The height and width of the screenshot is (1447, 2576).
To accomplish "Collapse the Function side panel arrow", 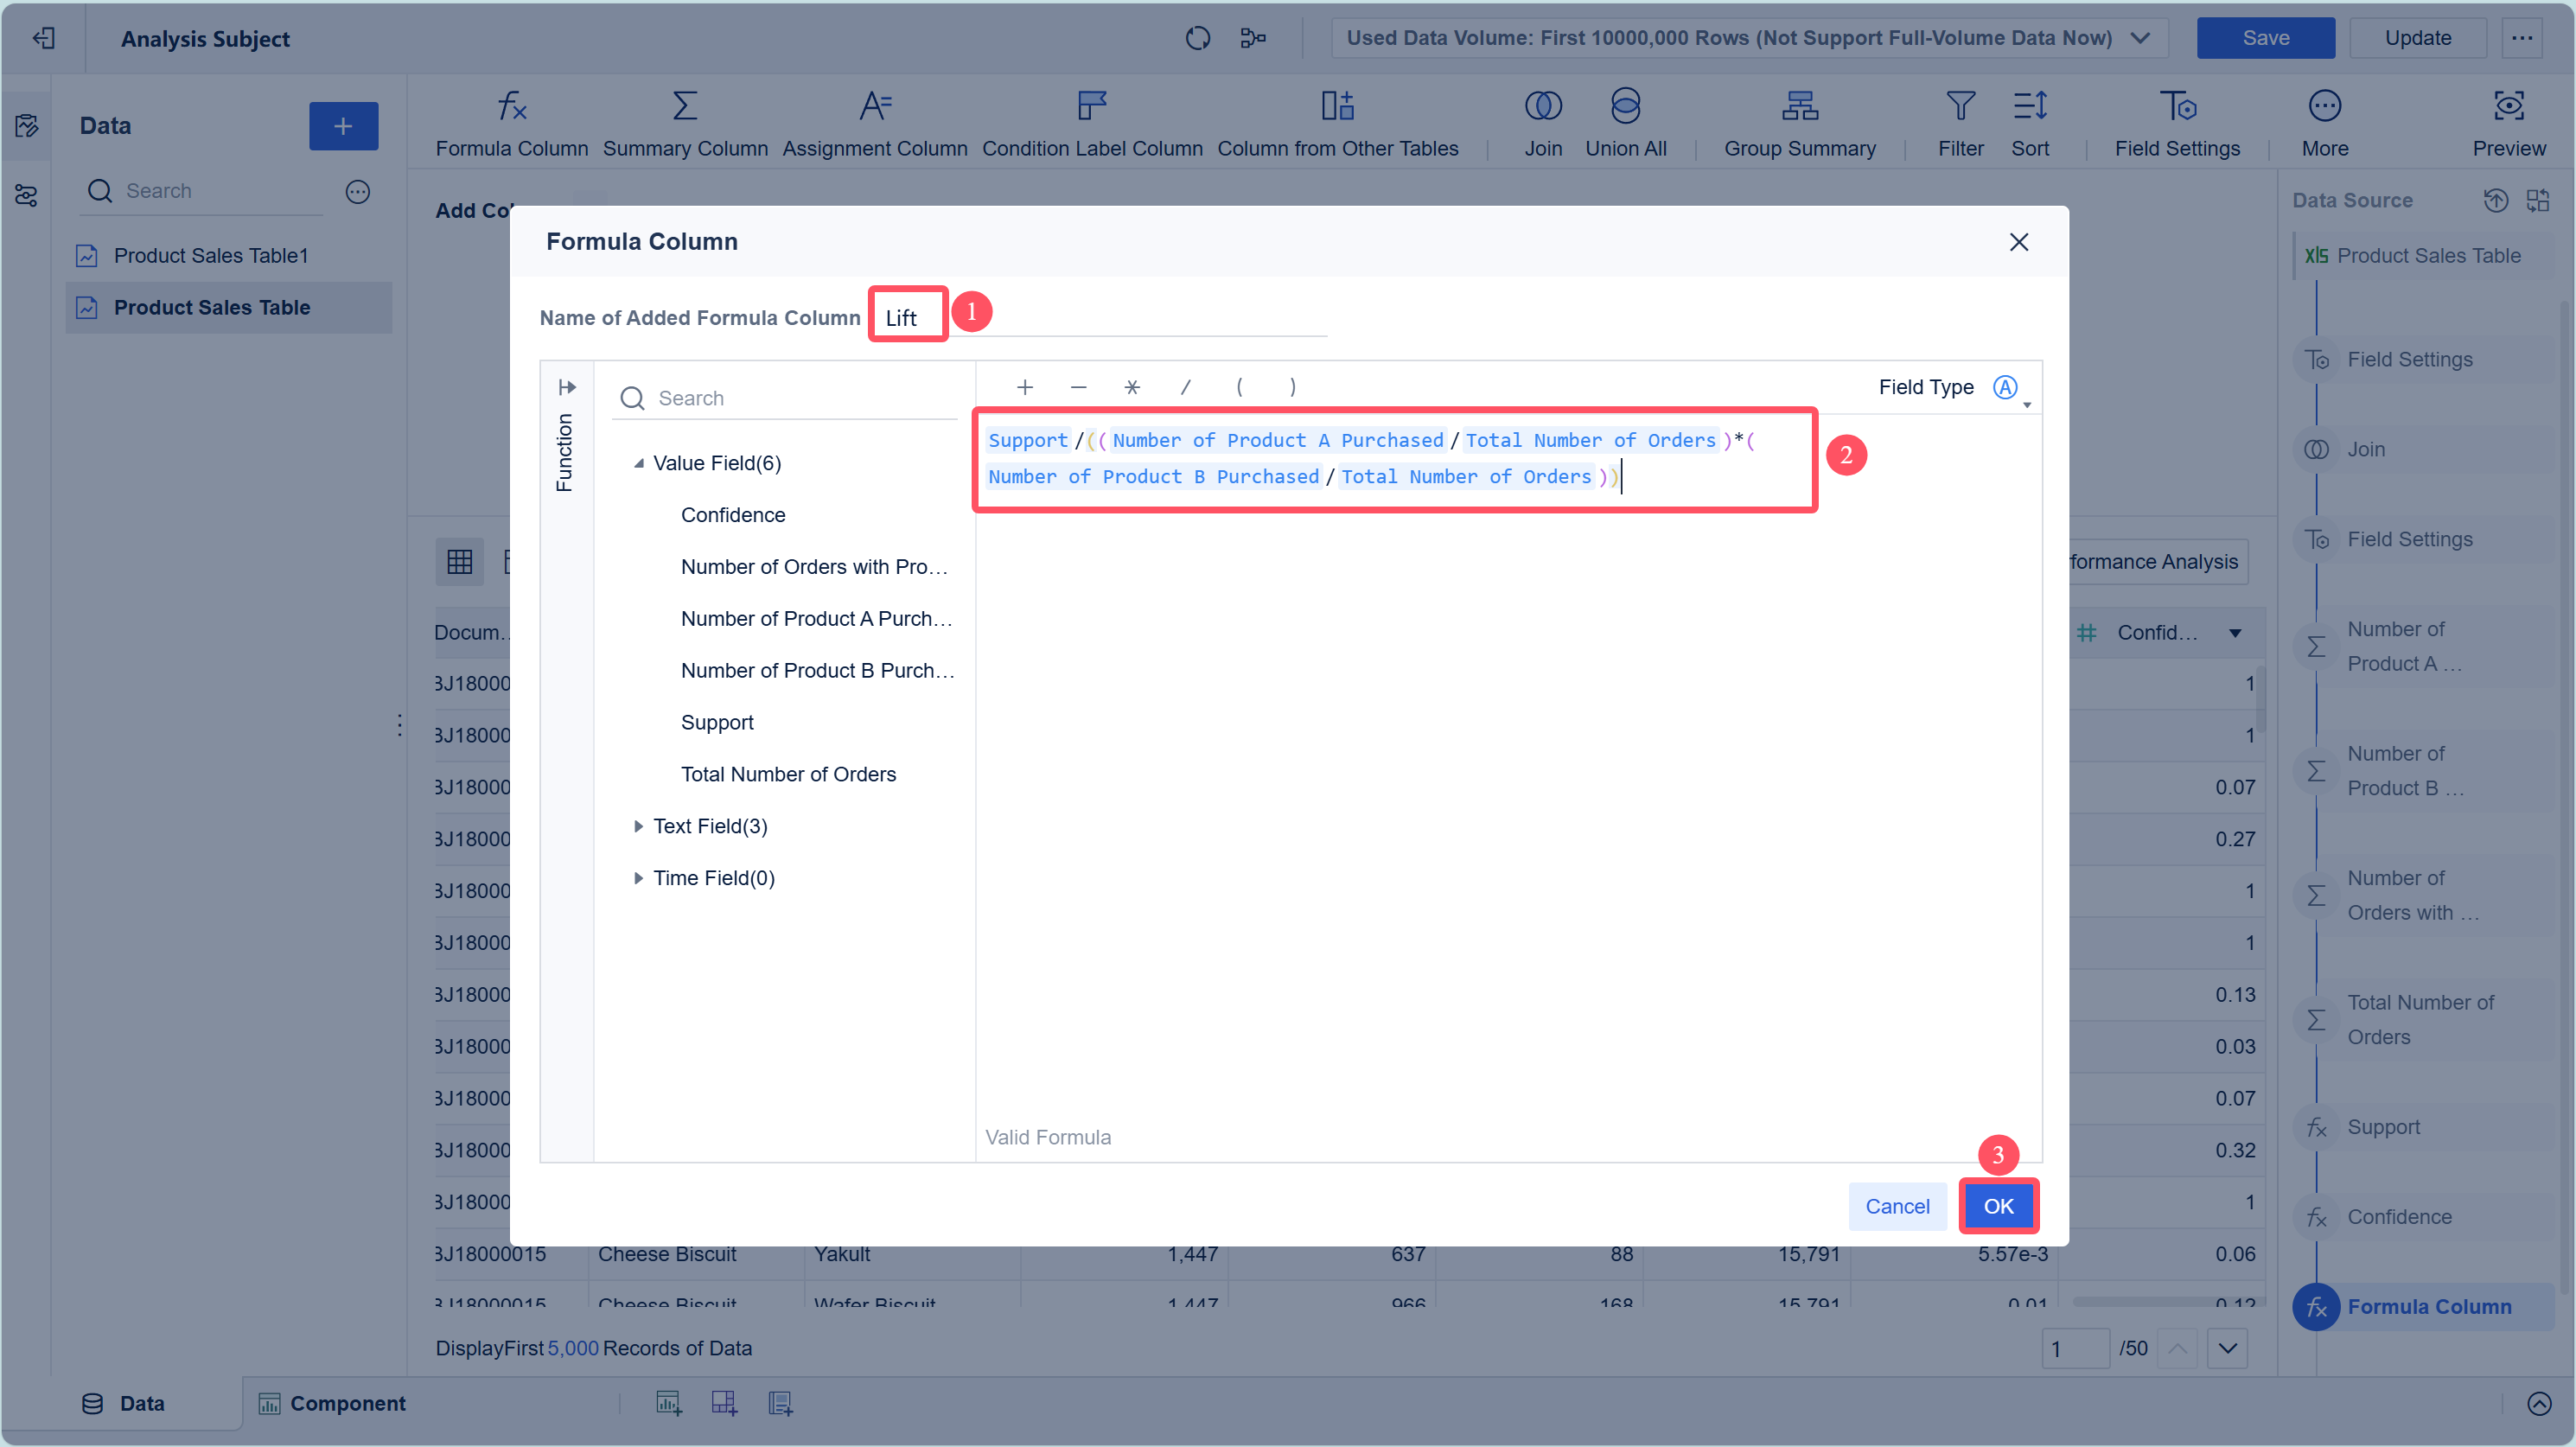I will pos(567,387).
